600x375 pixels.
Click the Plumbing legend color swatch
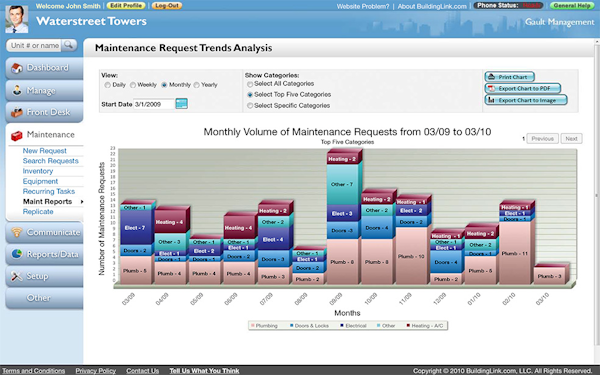pos(253,325)
